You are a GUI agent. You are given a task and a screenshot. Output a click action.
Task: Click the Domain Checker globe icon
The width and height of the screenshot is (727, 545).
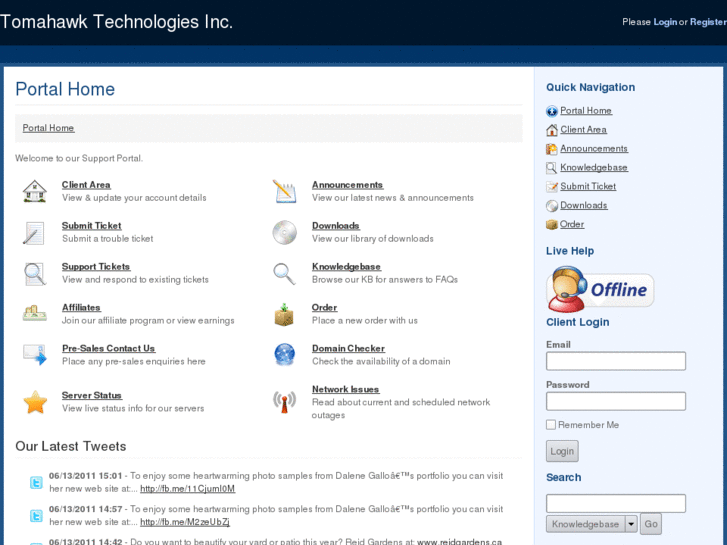click(x=284, y=355)
